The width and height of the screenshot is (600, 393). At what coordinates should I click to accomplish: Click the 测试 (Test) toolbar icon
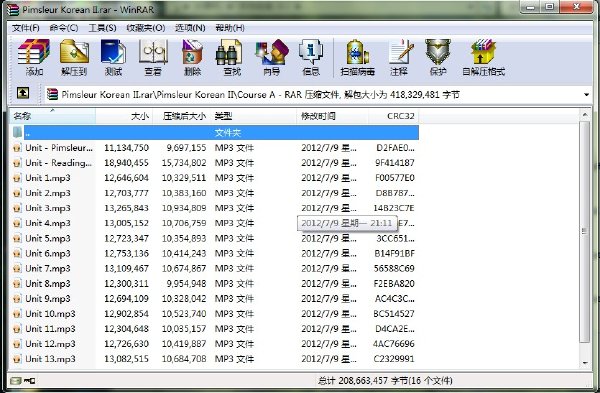(113, 57)
